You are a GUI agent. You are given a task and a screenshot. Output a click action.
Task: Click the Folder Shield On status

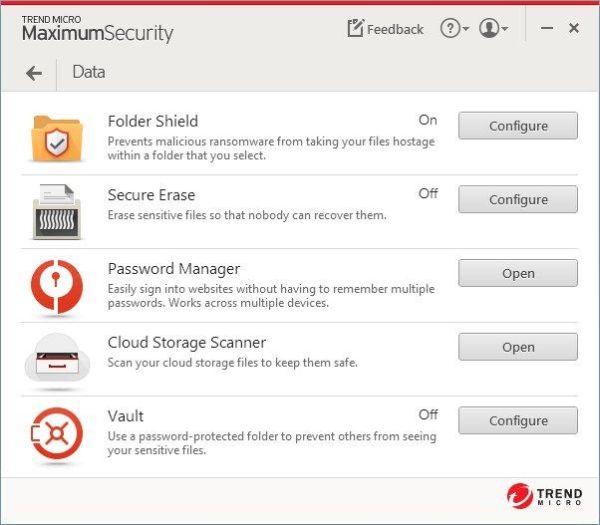pyautogui.click(x=428, y=120)
